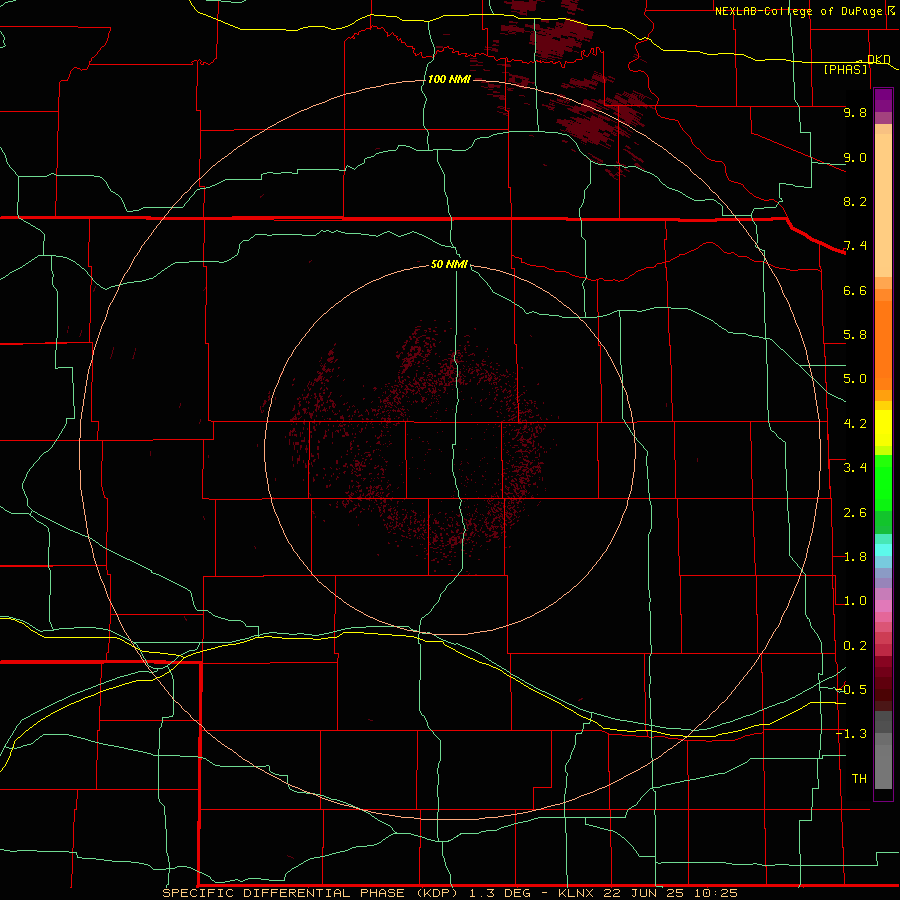
Task: Click the [PHAS] legend heading
Action: 845,69
